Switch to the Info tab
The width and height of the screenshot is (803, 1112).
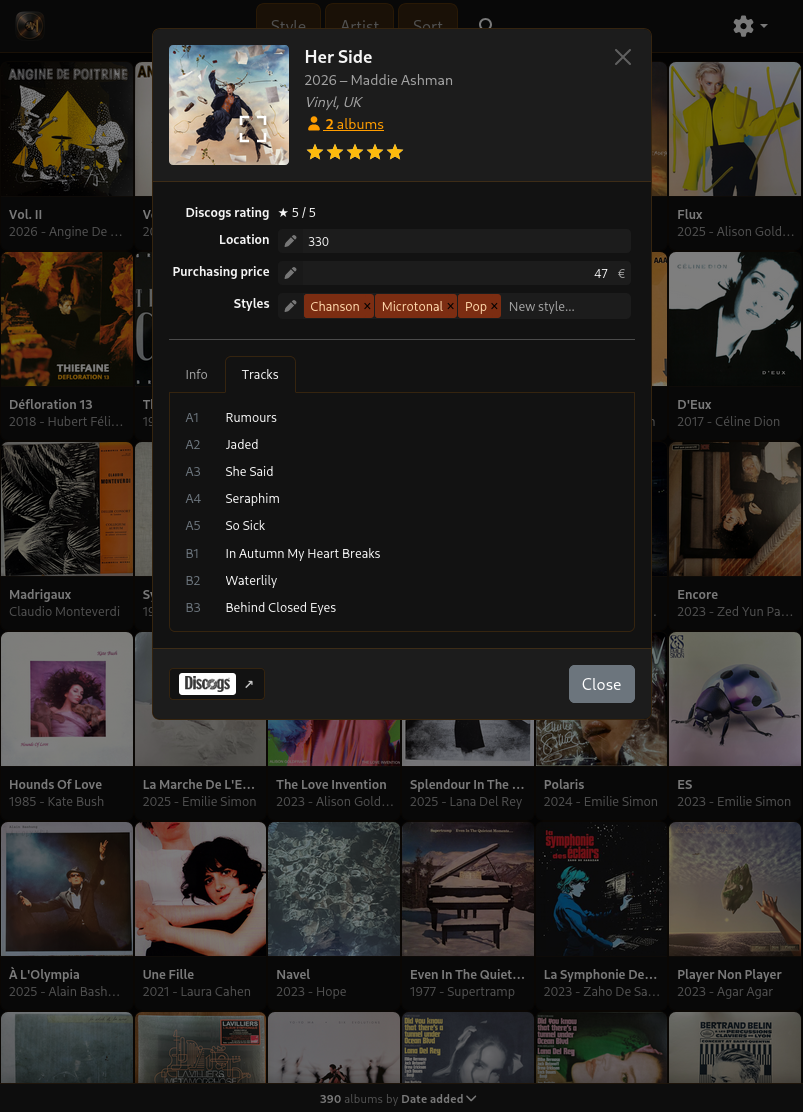[196, 374]
